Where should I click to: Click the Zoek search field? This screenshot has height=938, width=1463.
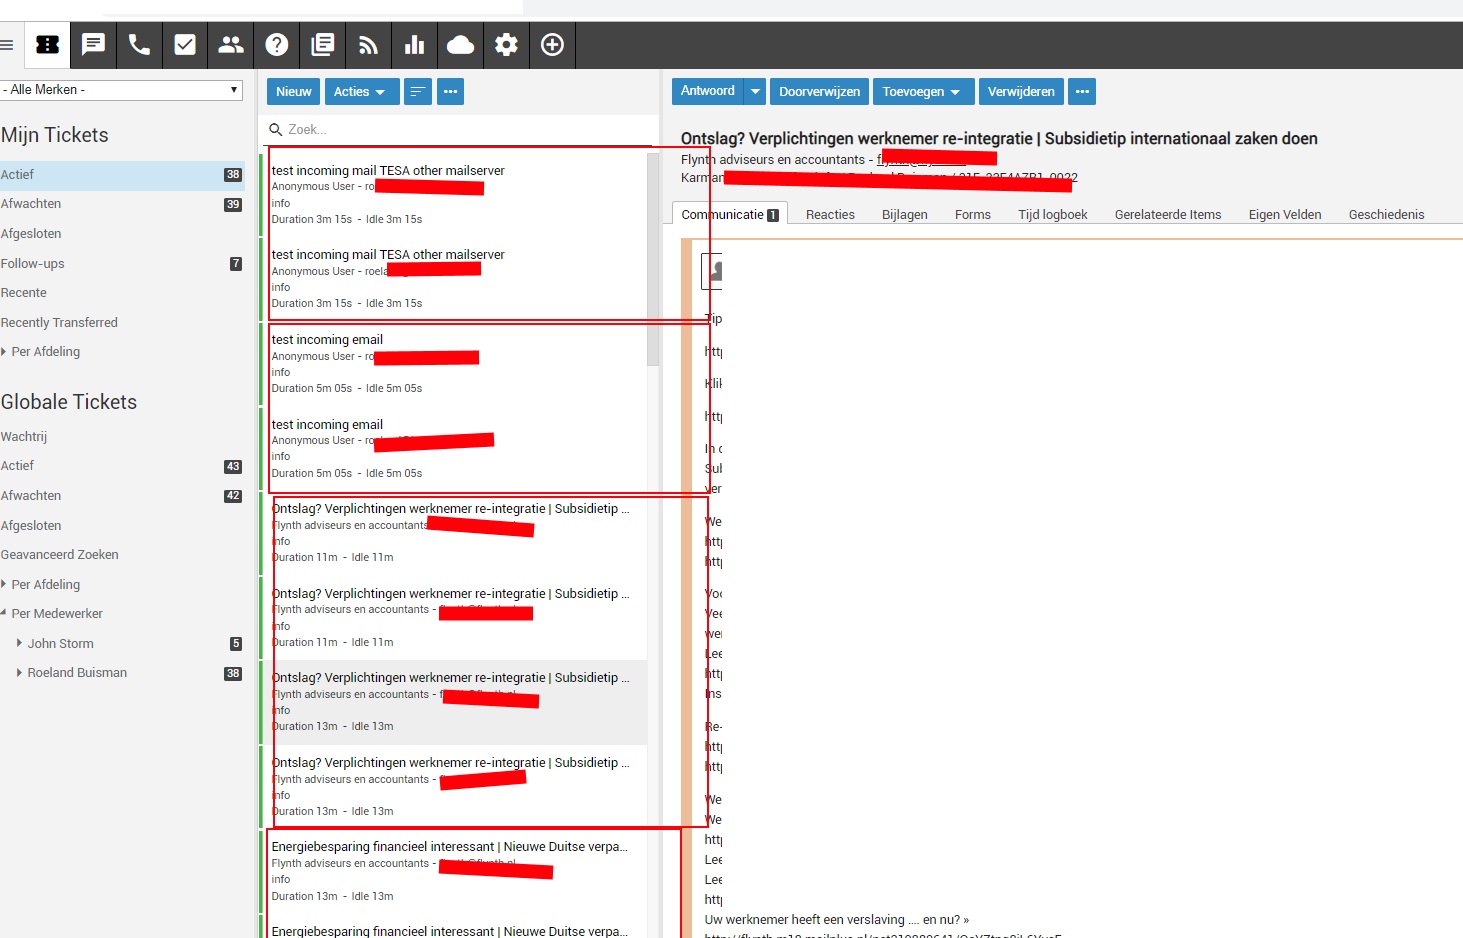[460, 130]
